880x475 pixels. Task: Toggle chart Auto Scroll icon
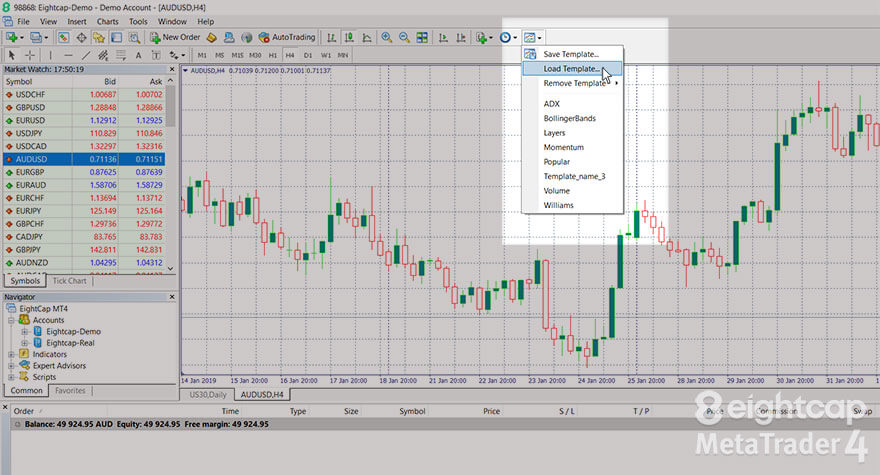[x=443, y=38]
